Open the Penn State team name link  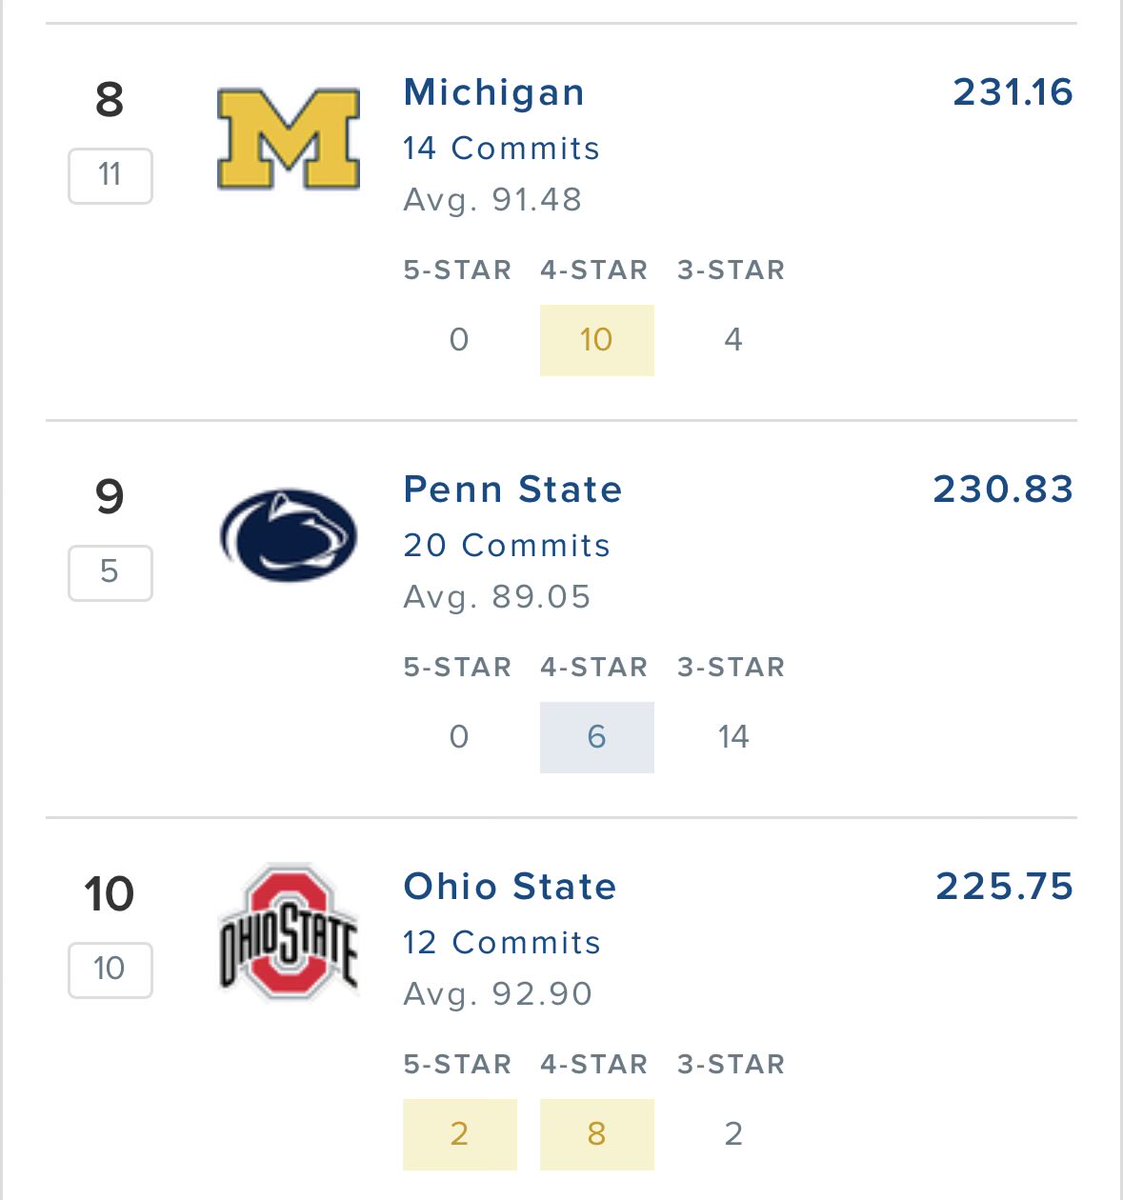point(513,489)
